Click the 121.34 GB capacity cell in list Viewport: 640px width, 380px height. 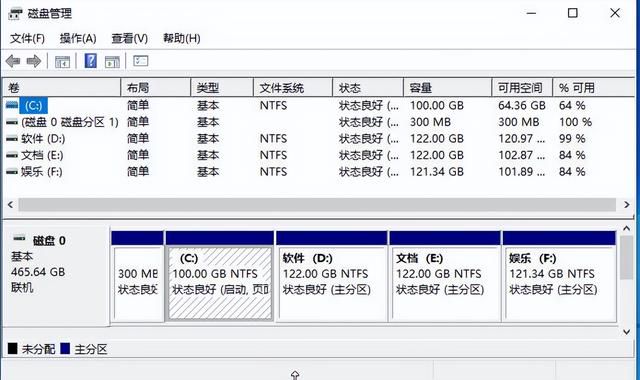[x=437, y=172]
